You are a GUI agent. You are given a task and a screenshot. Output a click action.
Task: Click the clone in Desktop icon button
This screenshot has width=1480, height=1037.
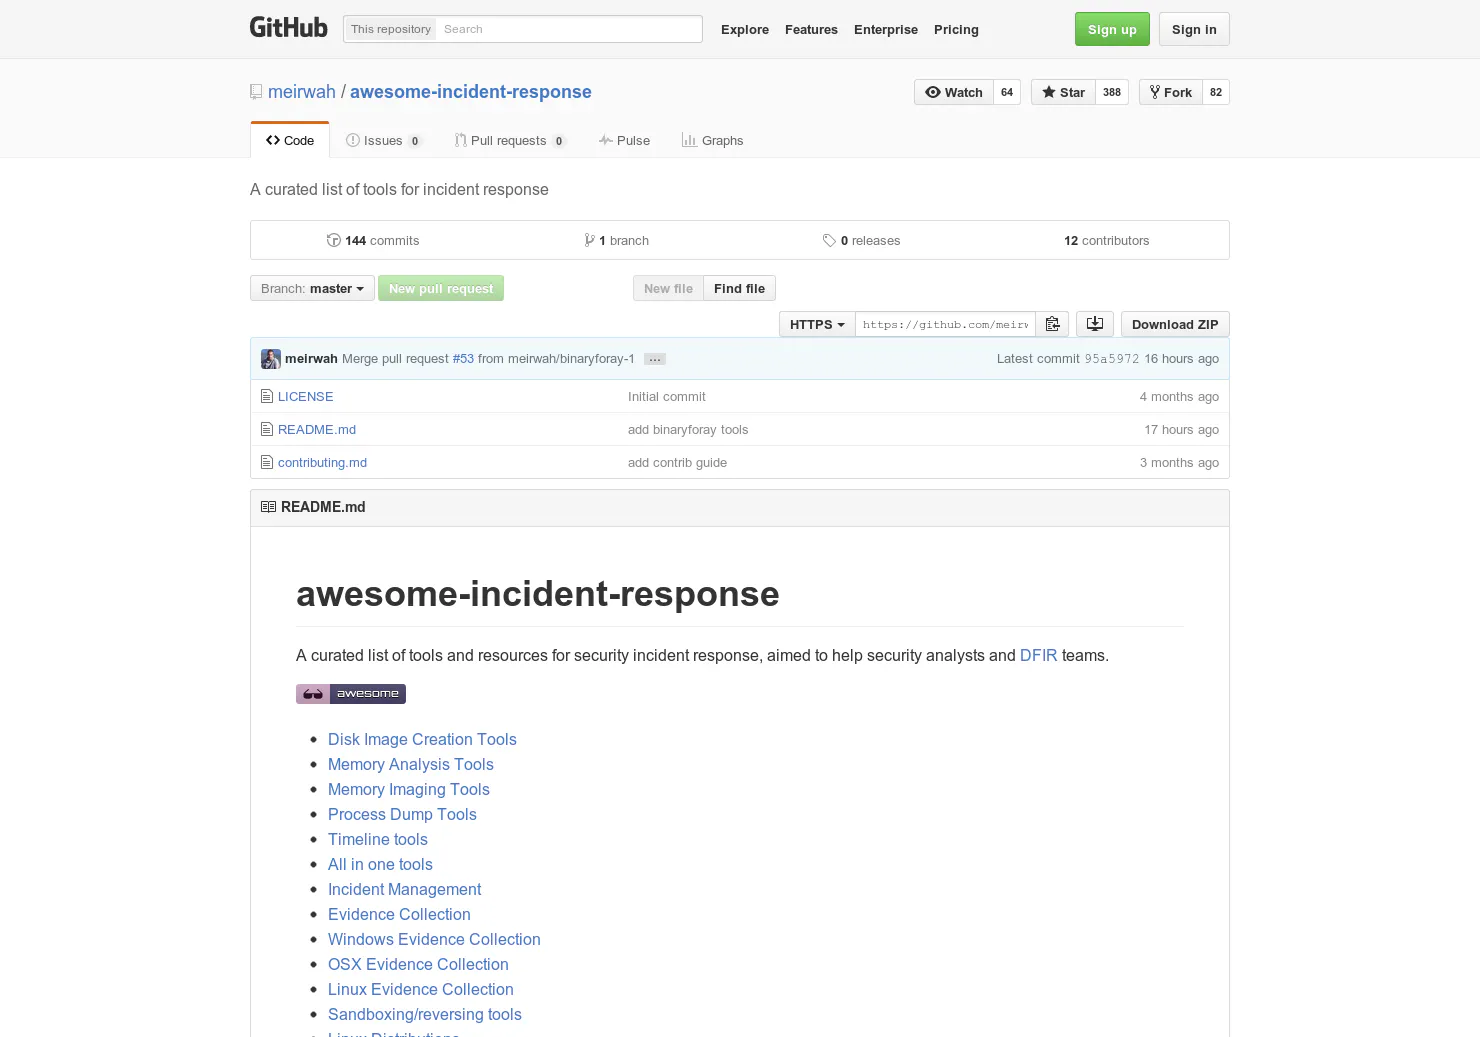pyautogui.click(x=1095, y=324)
